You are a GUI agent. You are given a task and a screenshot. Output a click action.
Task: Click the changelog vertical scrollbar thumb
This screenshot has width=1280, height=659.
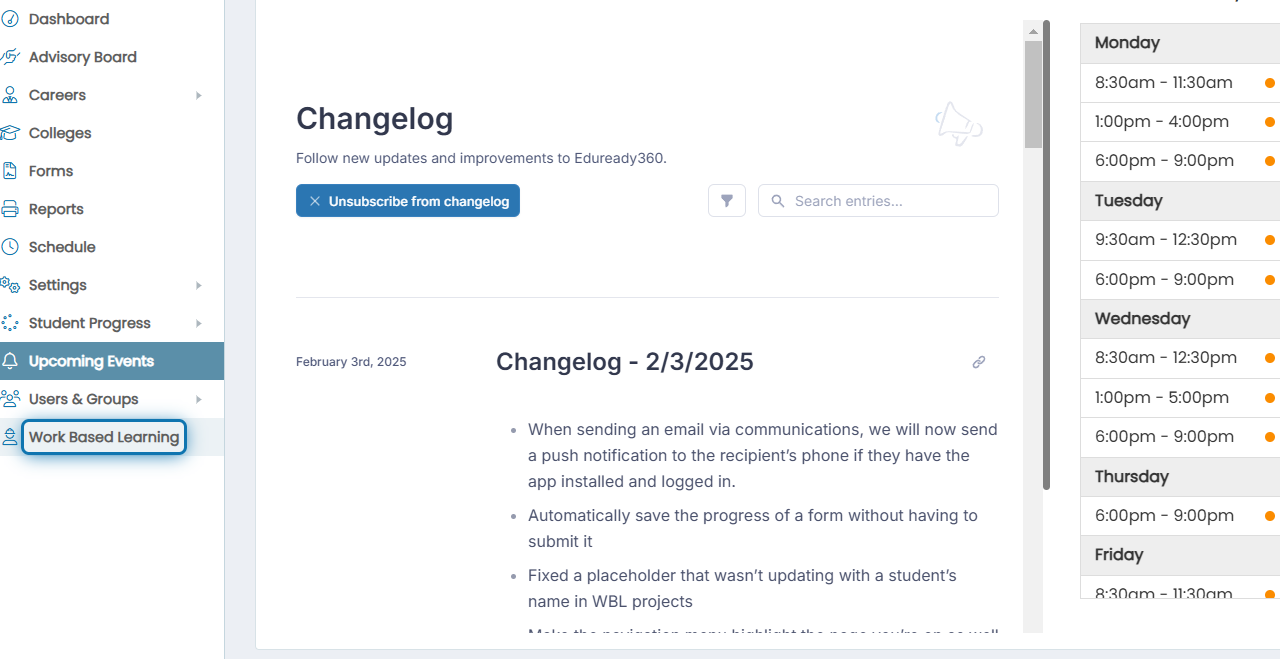[1033, 94]
